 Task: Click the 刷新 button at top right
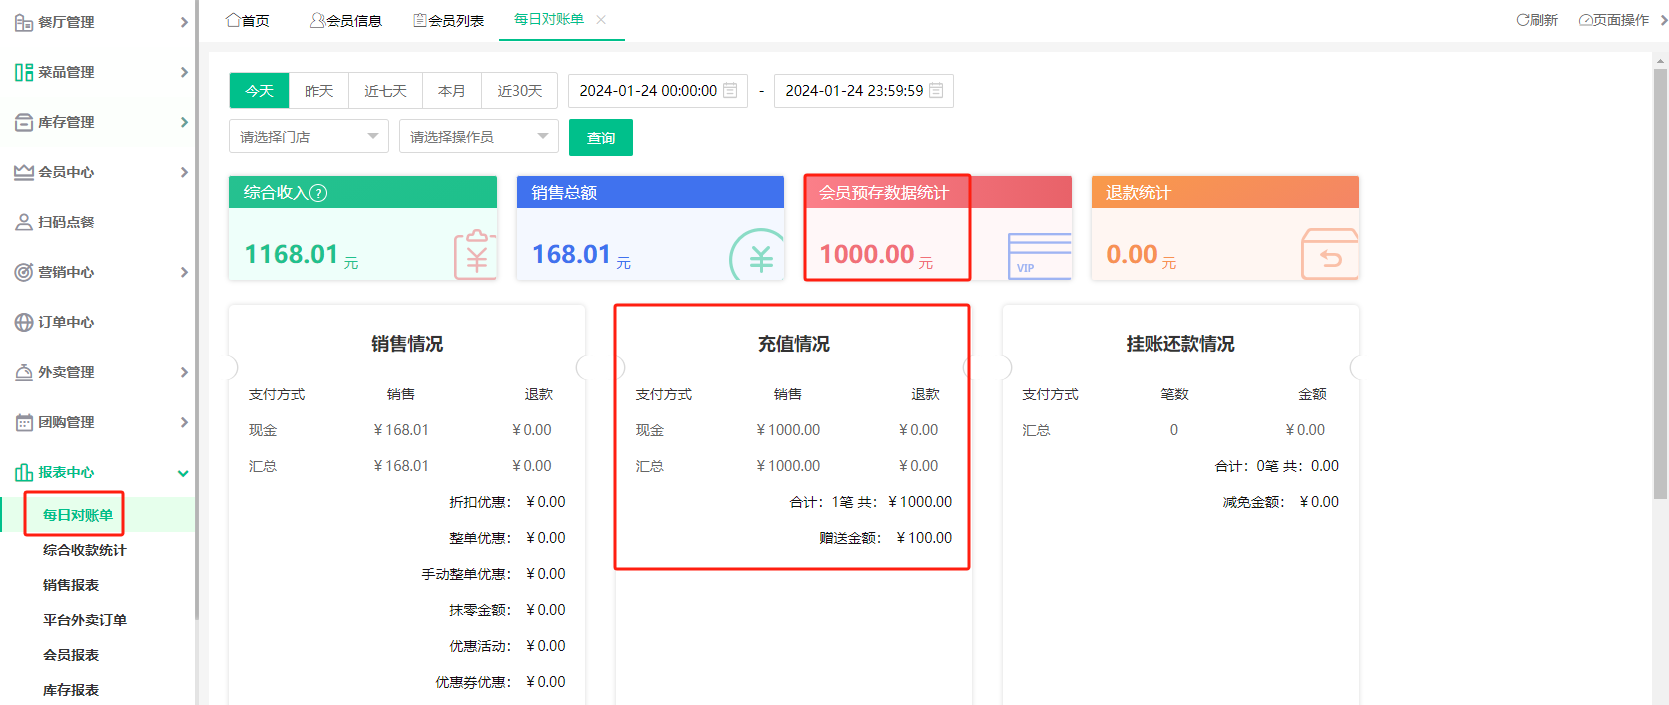pos(1537,20)
